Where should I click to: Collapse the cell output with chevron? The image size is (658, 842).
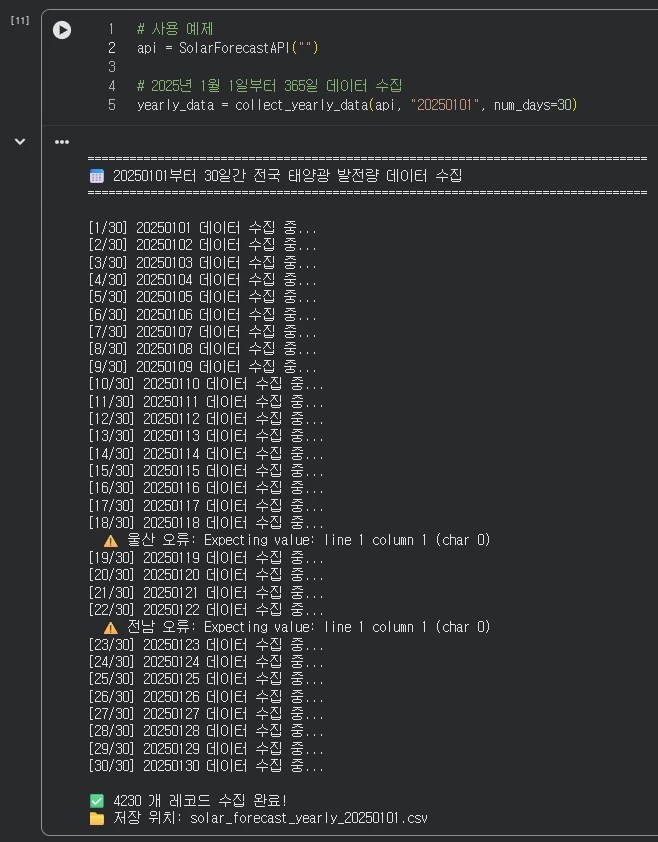click(20, 142)
